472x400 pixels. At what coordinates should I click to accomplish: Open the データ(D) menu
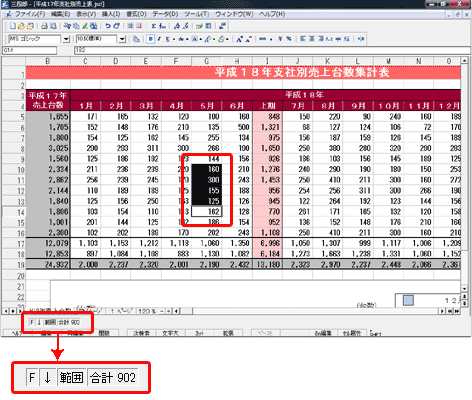coord(165,14)
